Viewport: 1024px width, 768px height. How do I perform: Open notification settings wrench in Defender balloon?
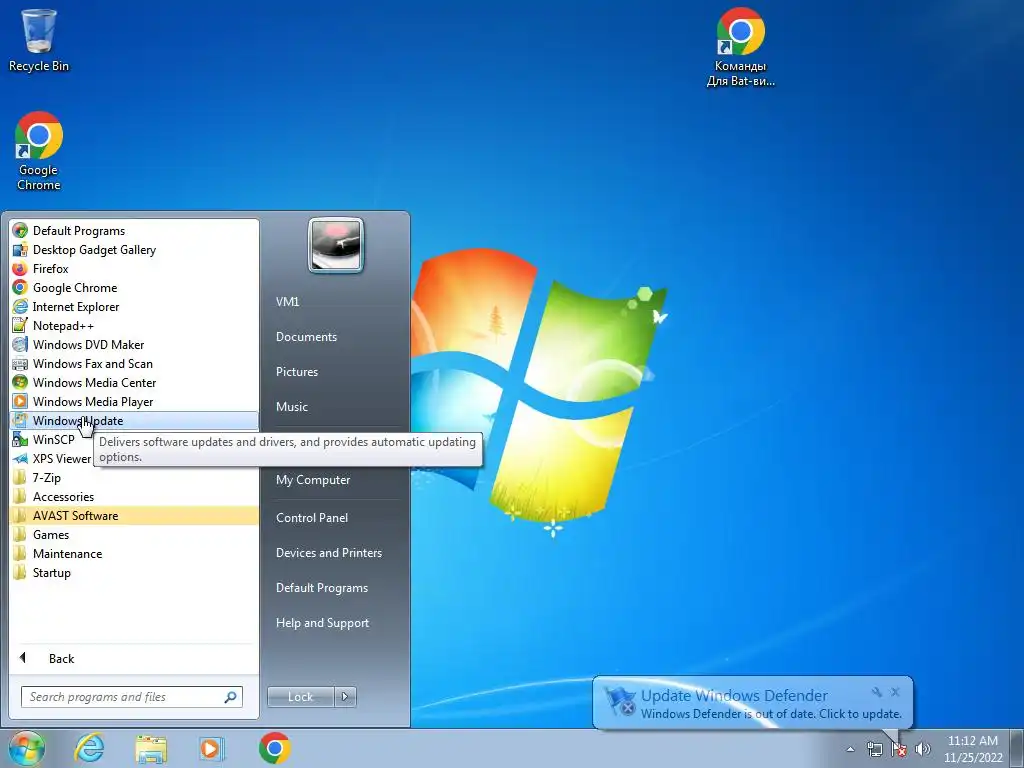877,692
